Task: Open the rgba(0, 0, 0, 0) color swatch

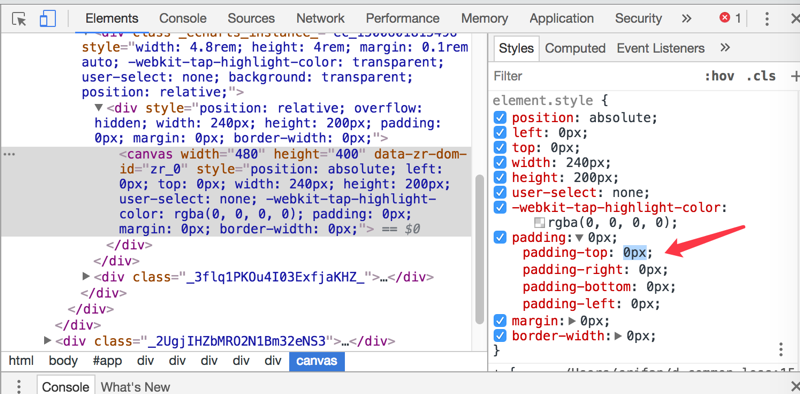Action: coord(539,223)
